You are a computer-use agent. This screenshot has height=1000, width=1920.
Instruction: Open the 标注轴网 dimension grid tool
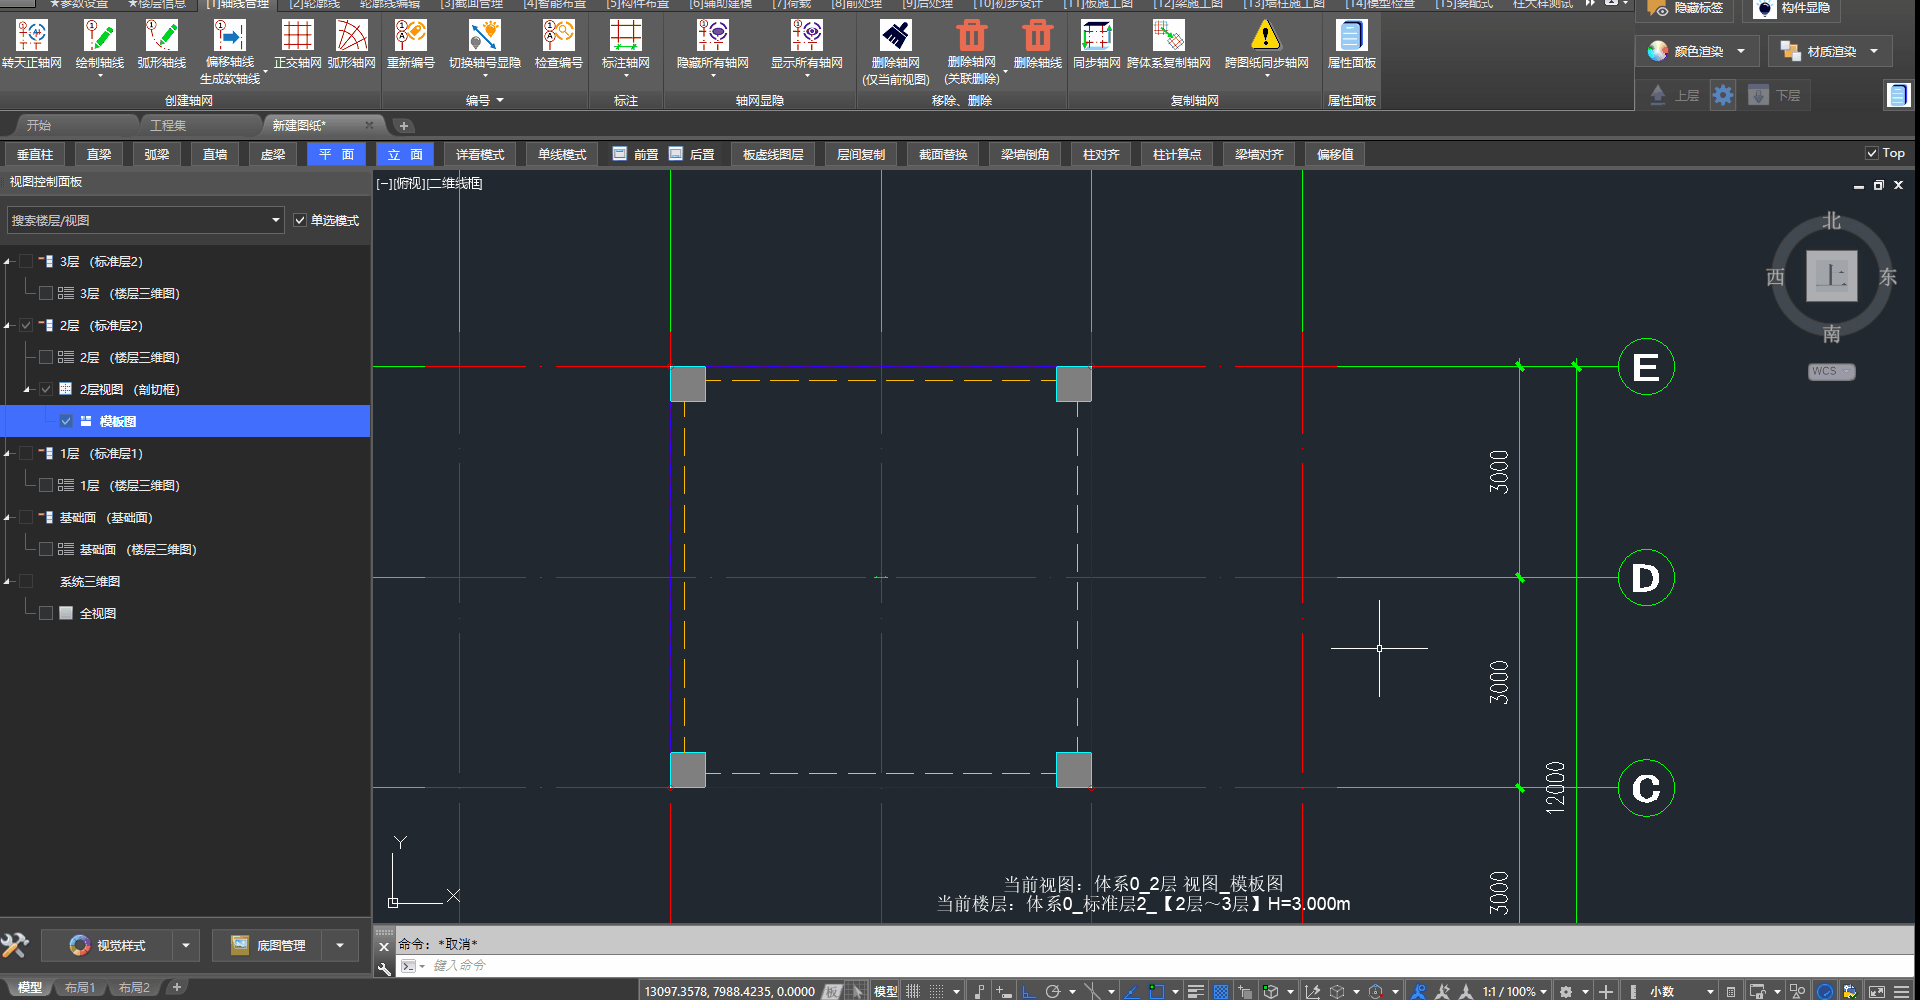pos(625,37)
